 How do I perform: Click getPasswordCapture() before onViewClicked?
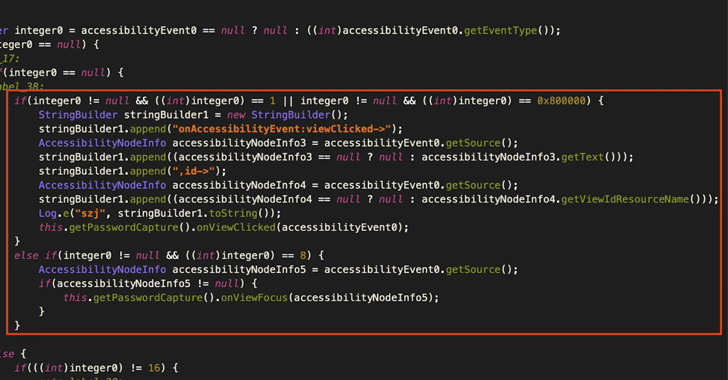[130, 227]
